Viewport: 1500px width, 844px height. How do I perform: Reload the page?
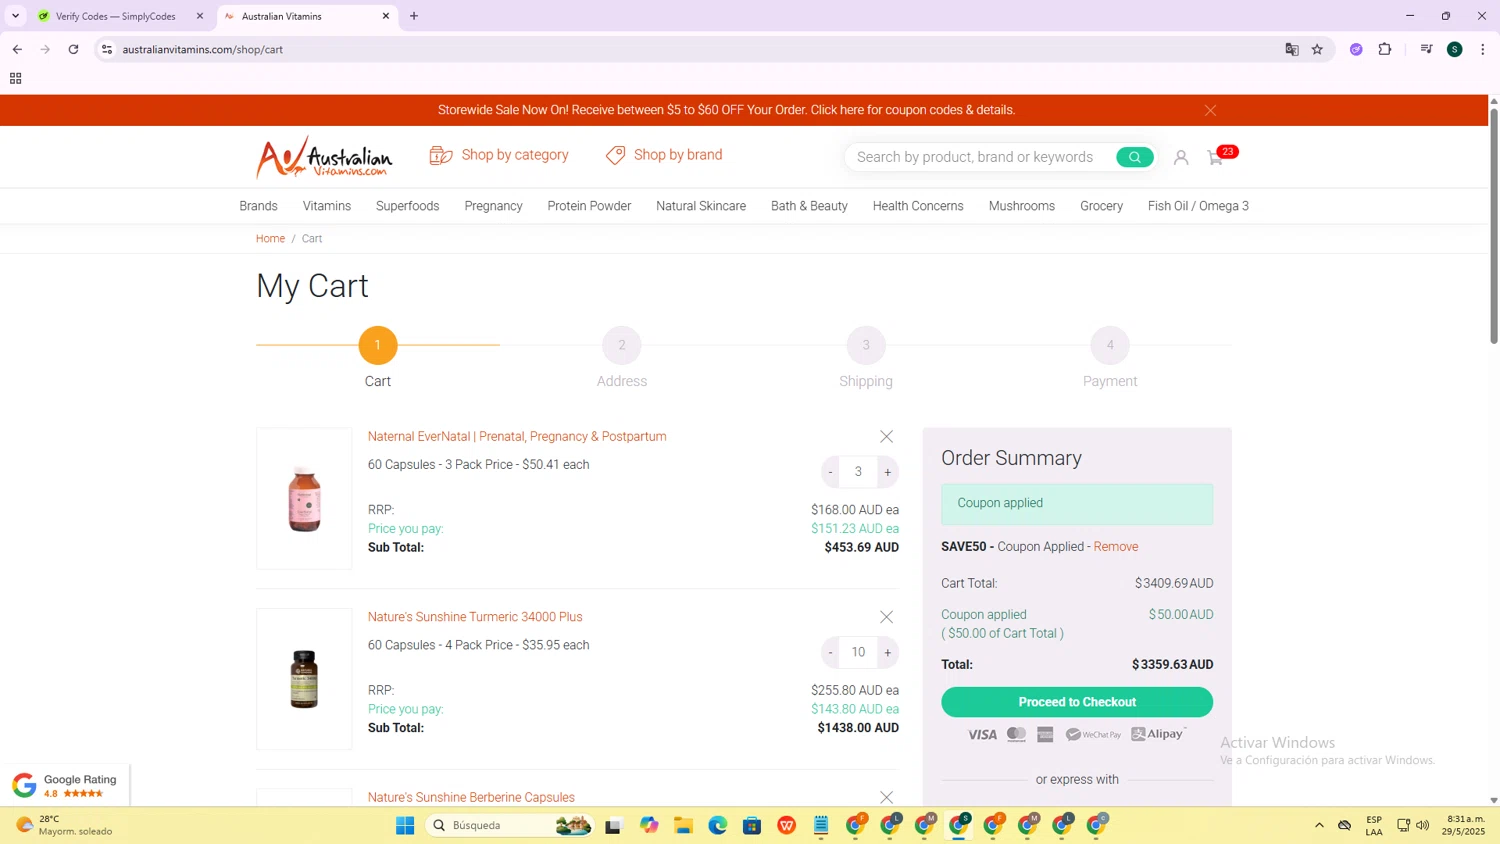click(x=73, y=49)
